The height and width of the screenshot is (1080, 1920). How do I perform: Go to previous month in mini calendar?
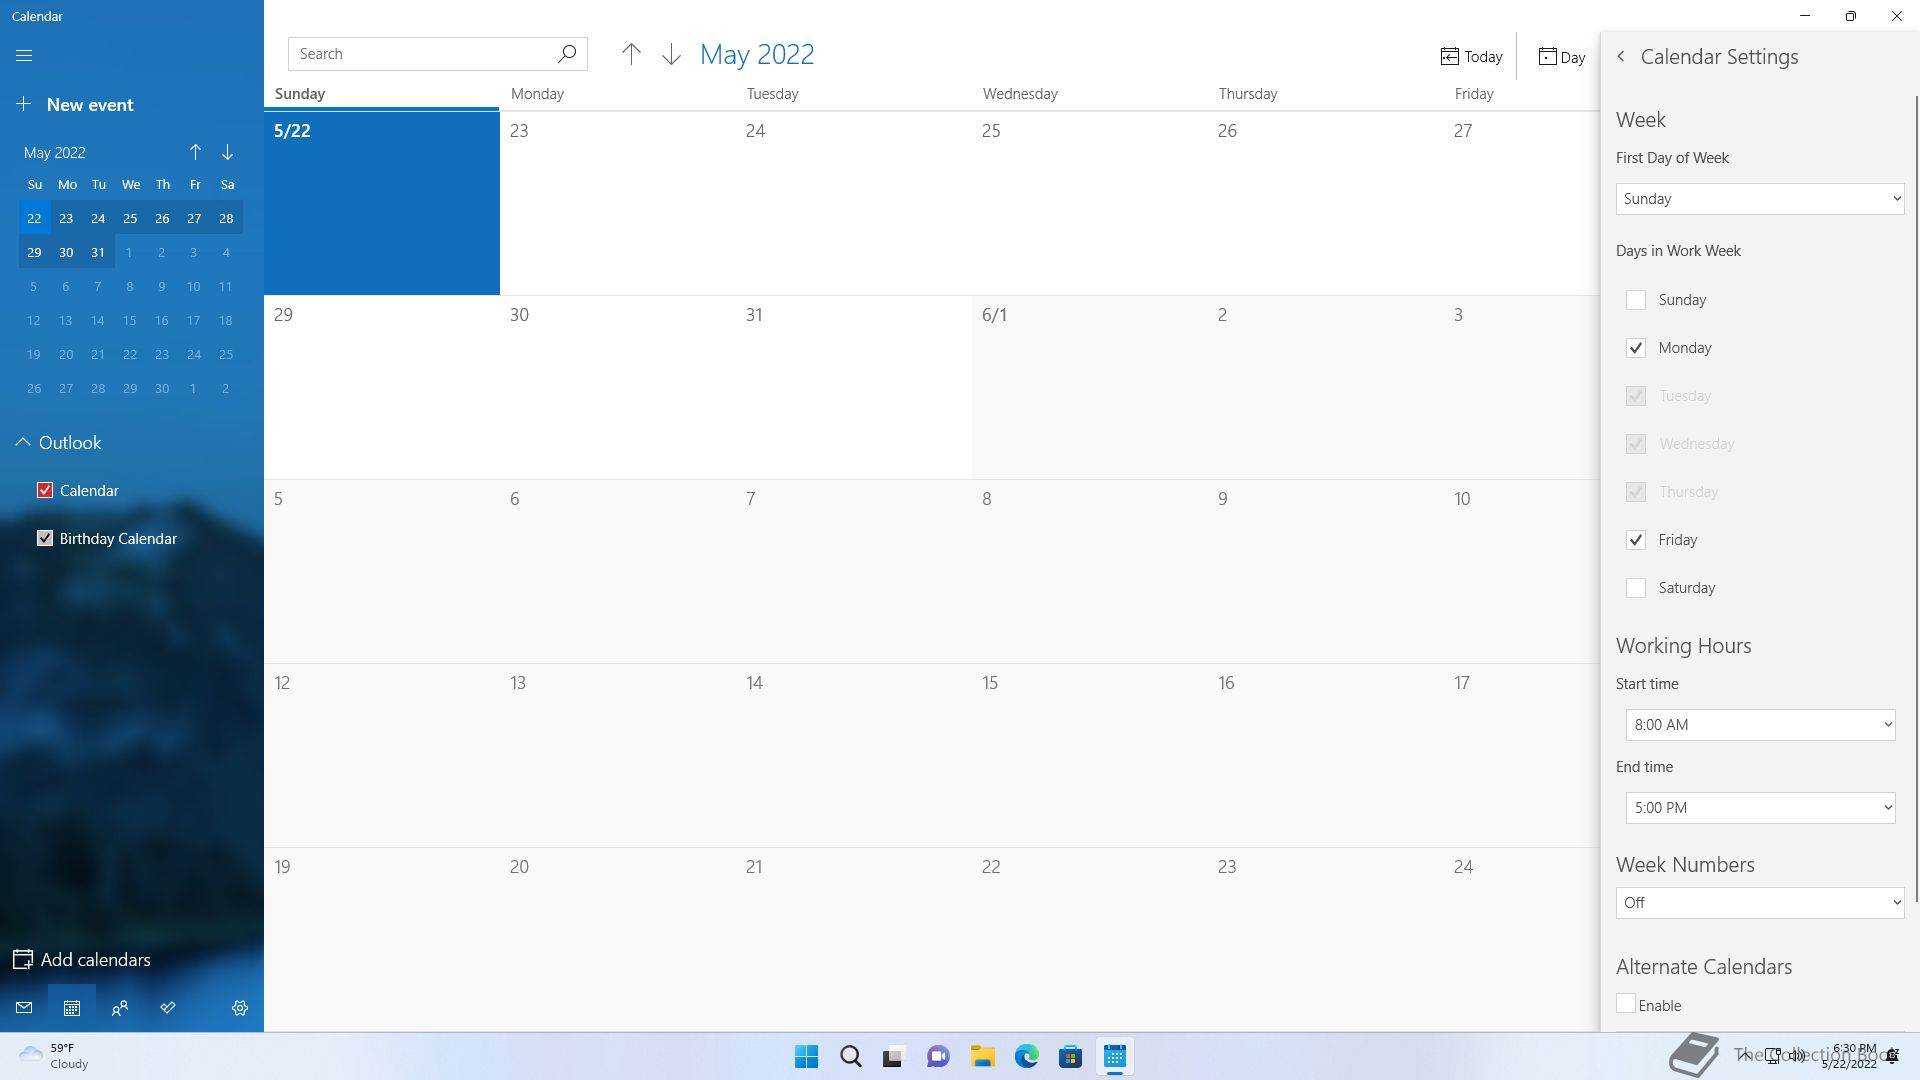coord(195,152)
